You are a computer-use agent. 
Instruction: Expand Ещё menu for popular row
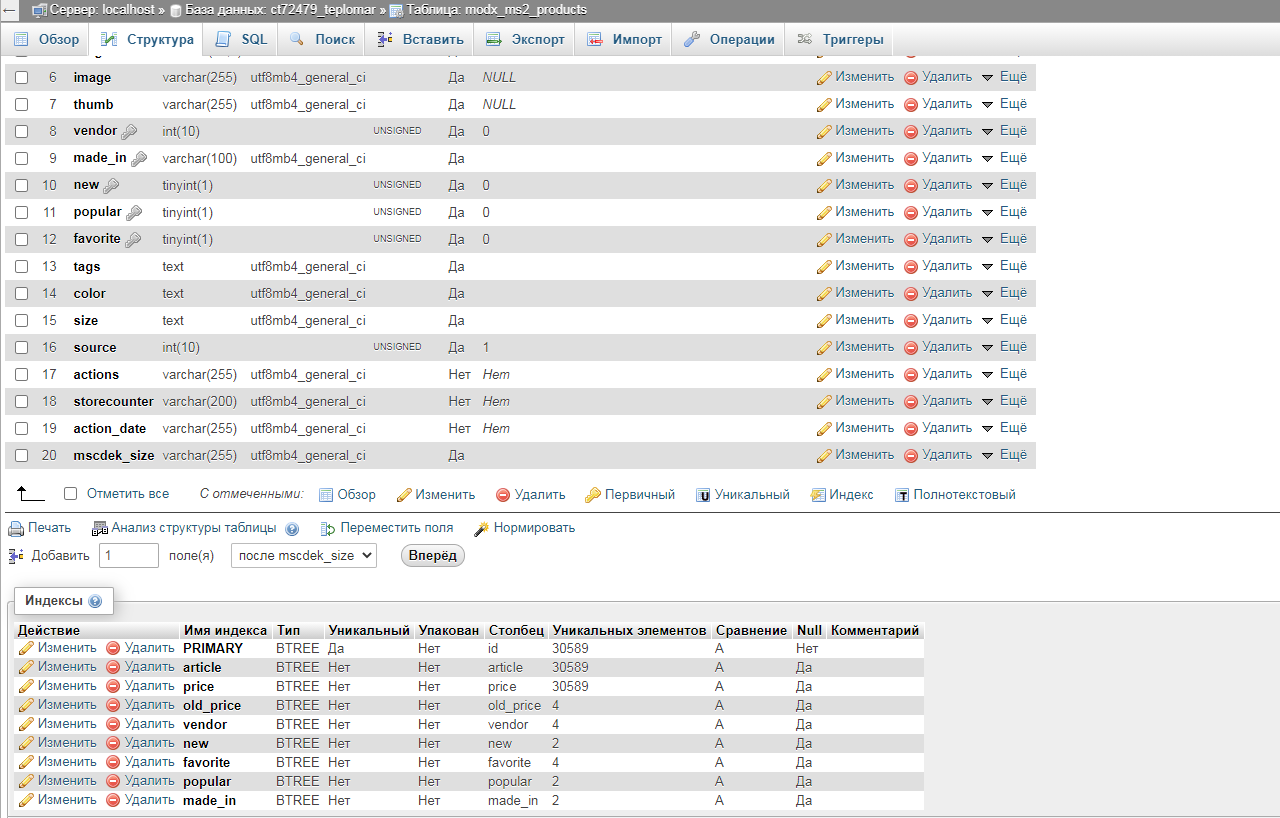pyautogui.click(x=1004, y=212)
